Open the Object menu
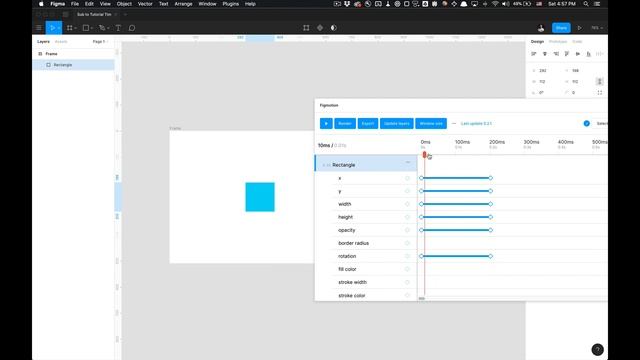The width and height of the screenshot is (640, 360). [x=124, y=4]
